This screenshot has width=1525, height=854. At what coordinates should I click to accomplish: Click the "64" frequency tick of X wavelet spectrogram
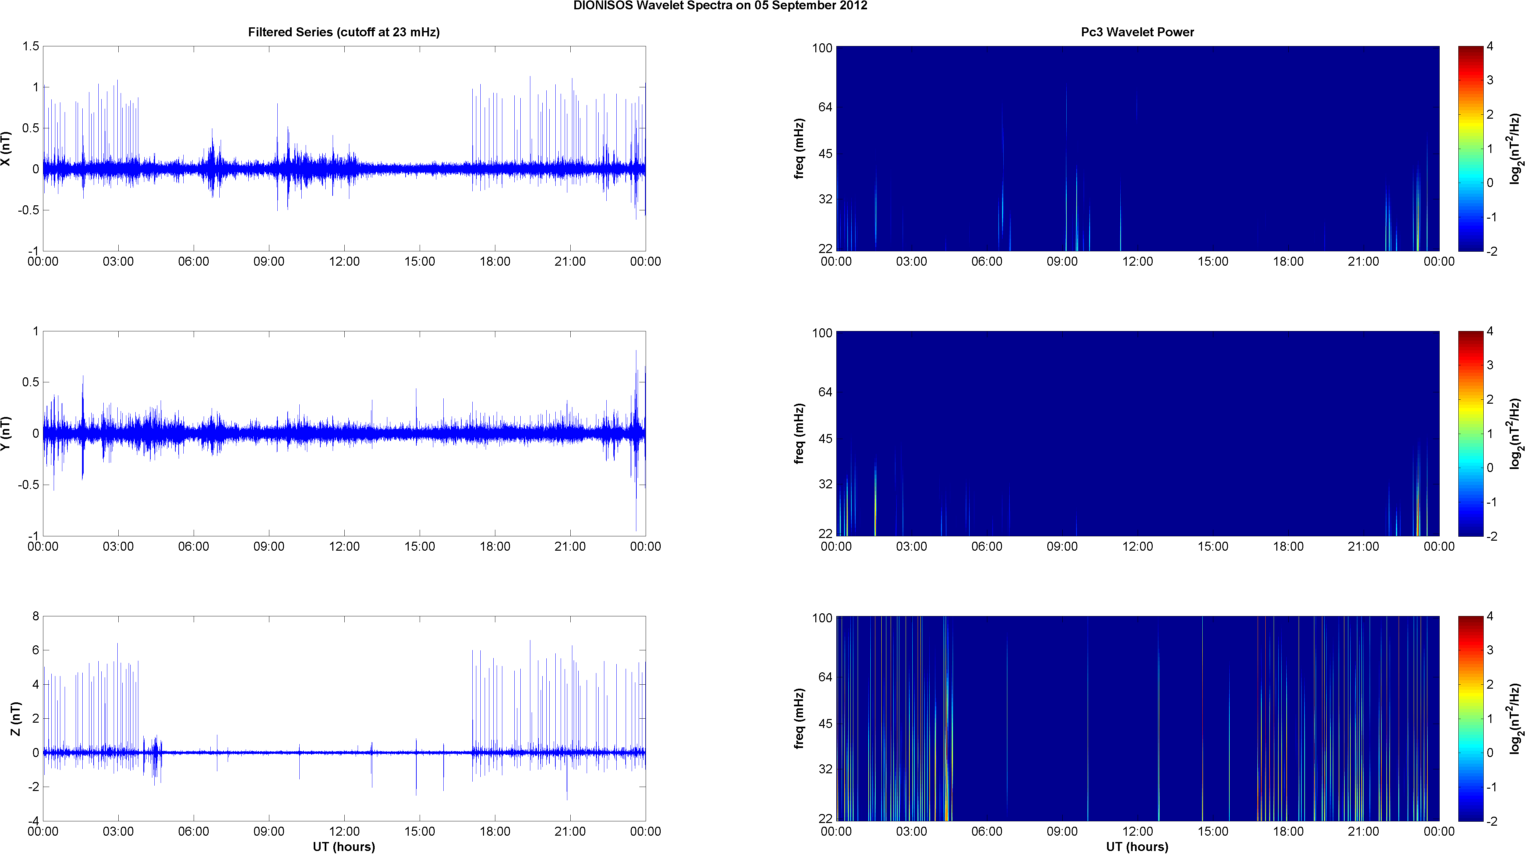click(x=825, y=107)
